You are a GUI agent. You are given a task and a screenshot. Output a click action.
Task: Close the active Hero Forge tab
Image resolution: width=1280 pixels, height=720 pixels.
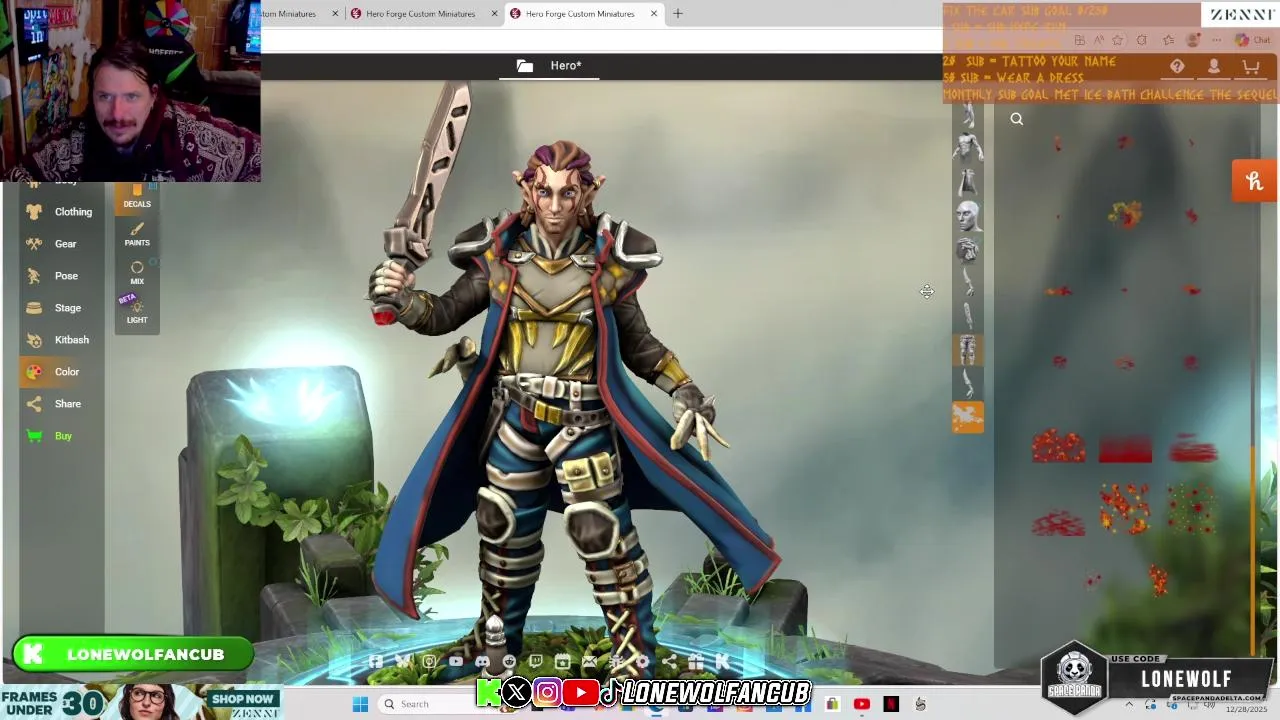(654, 14)
